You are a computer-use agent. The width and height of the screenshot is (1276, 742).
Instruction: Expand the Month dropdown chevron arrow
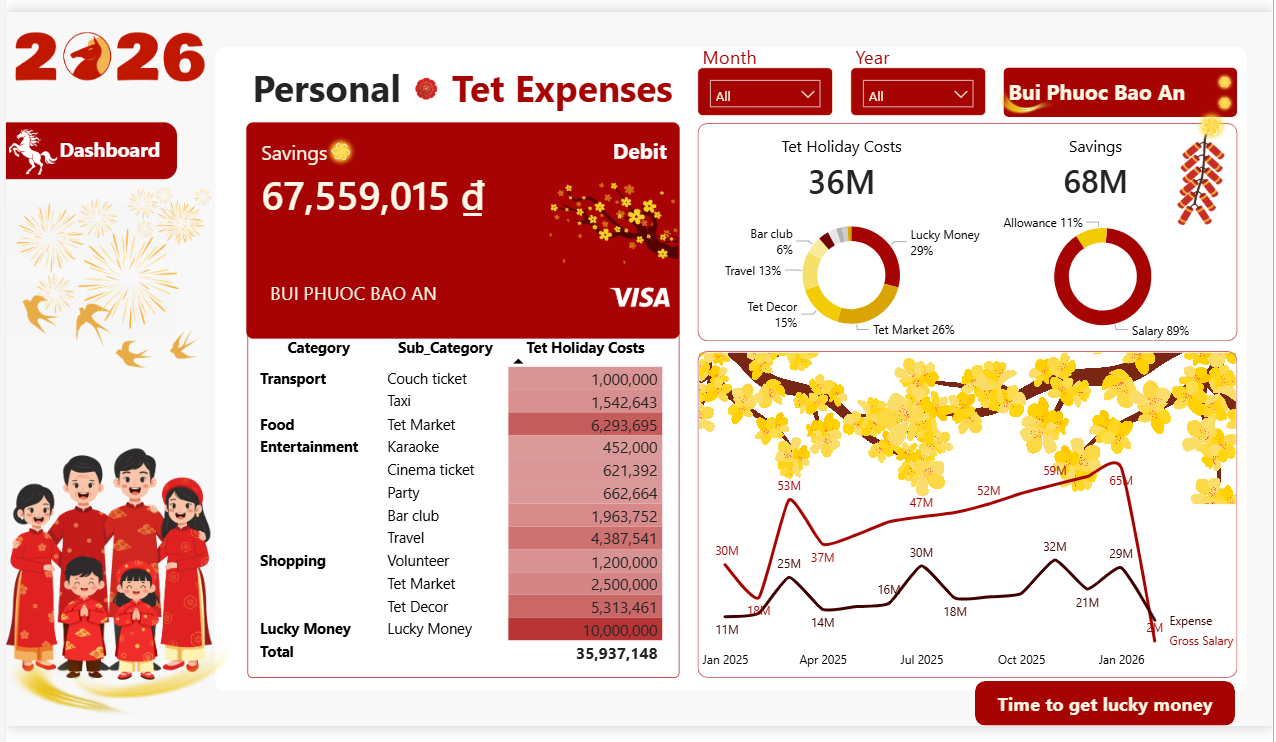click(x=808, y=92)
